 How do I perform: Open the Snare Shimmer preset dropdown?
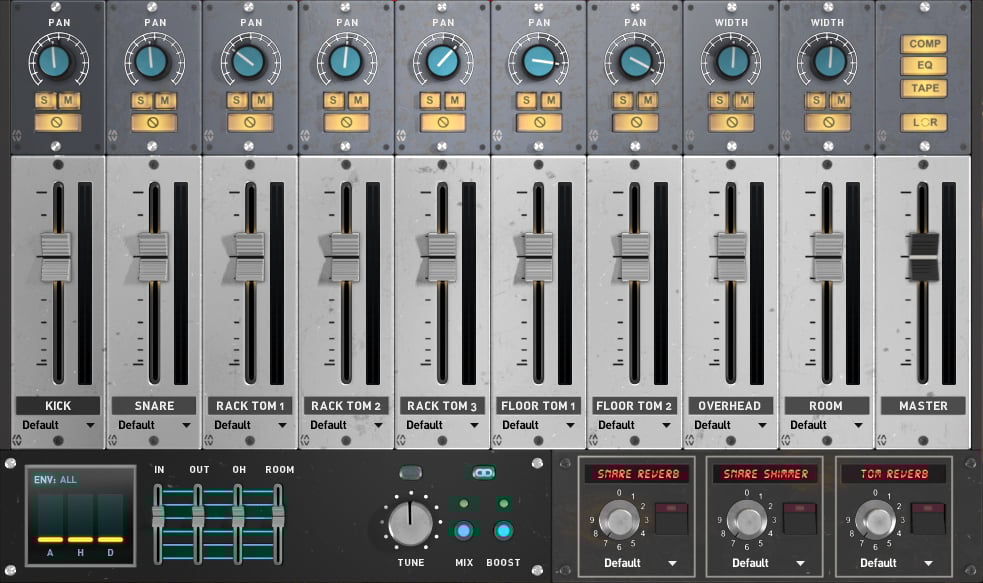coord(757,563)
